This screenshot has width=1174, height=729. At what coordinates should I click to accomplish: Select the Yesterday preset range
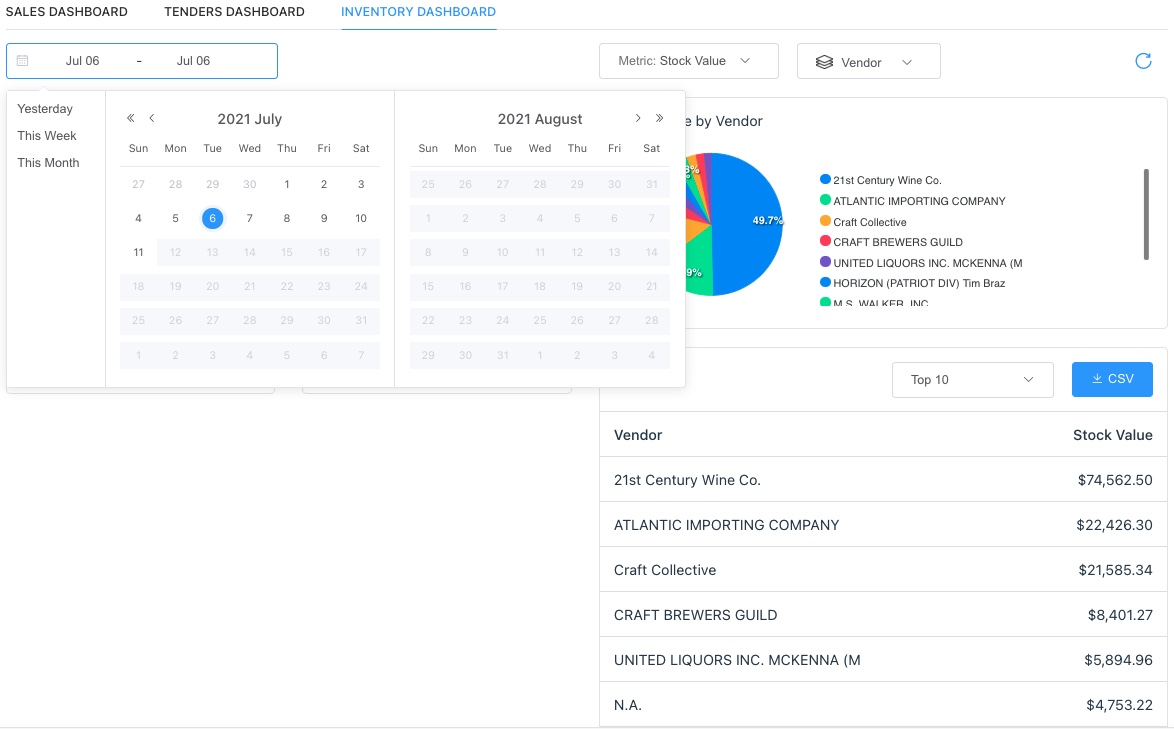coord(45,109)
